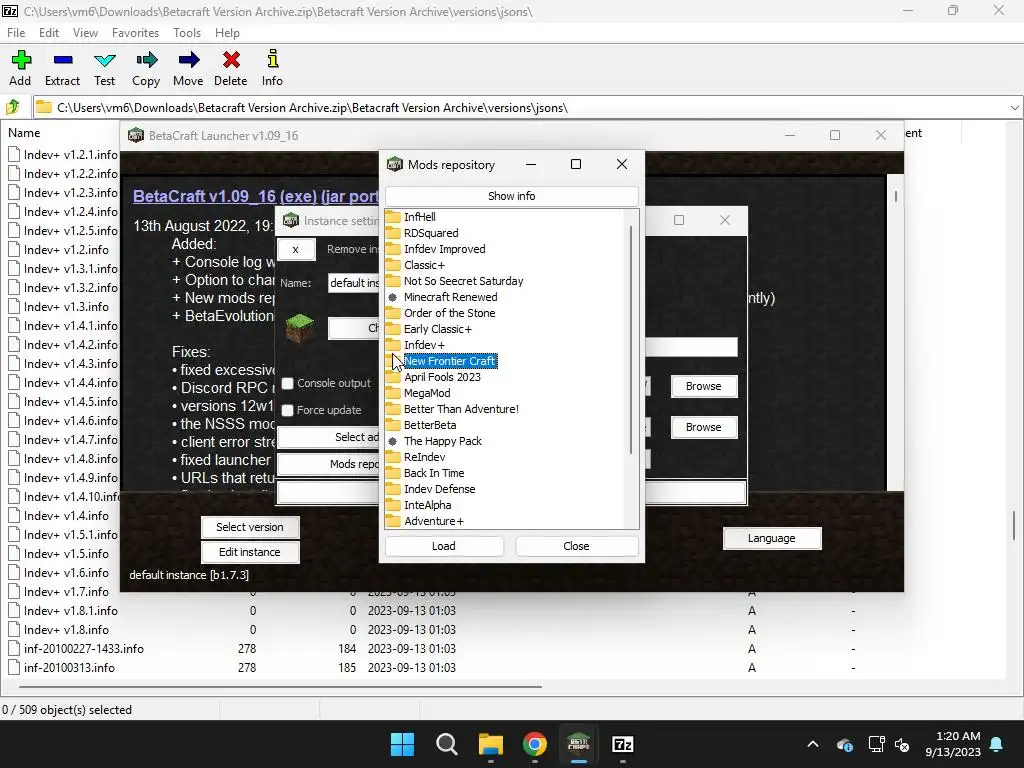This screenshot has height=768, width=1024.
Task: Select Order of the Stone entry
Action: tap(449, 313)
